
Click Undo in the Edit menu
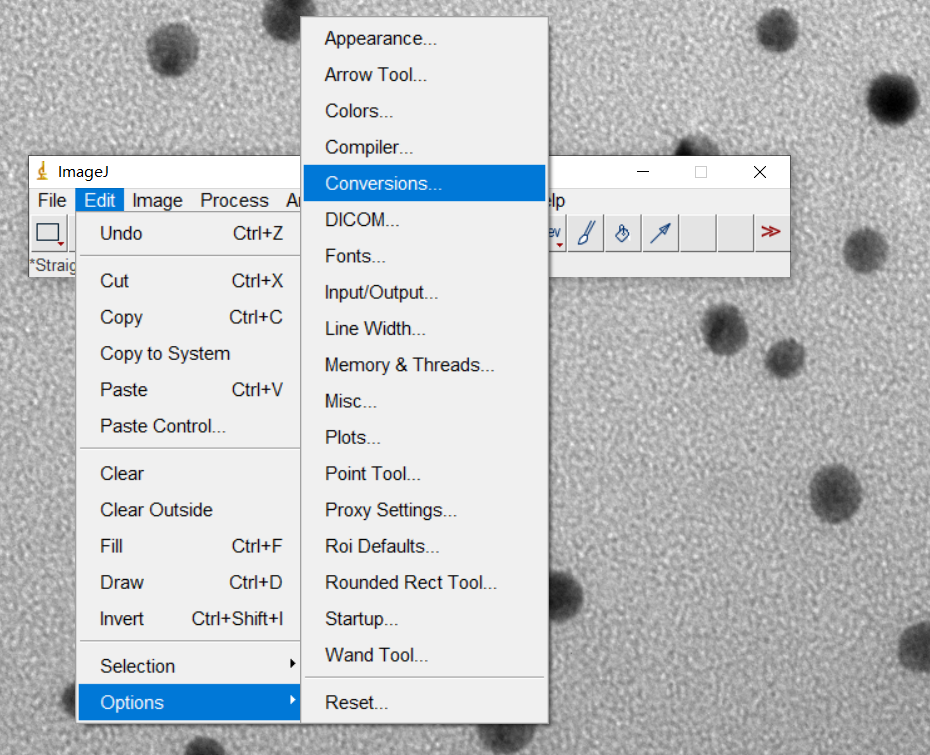point(121,234)
